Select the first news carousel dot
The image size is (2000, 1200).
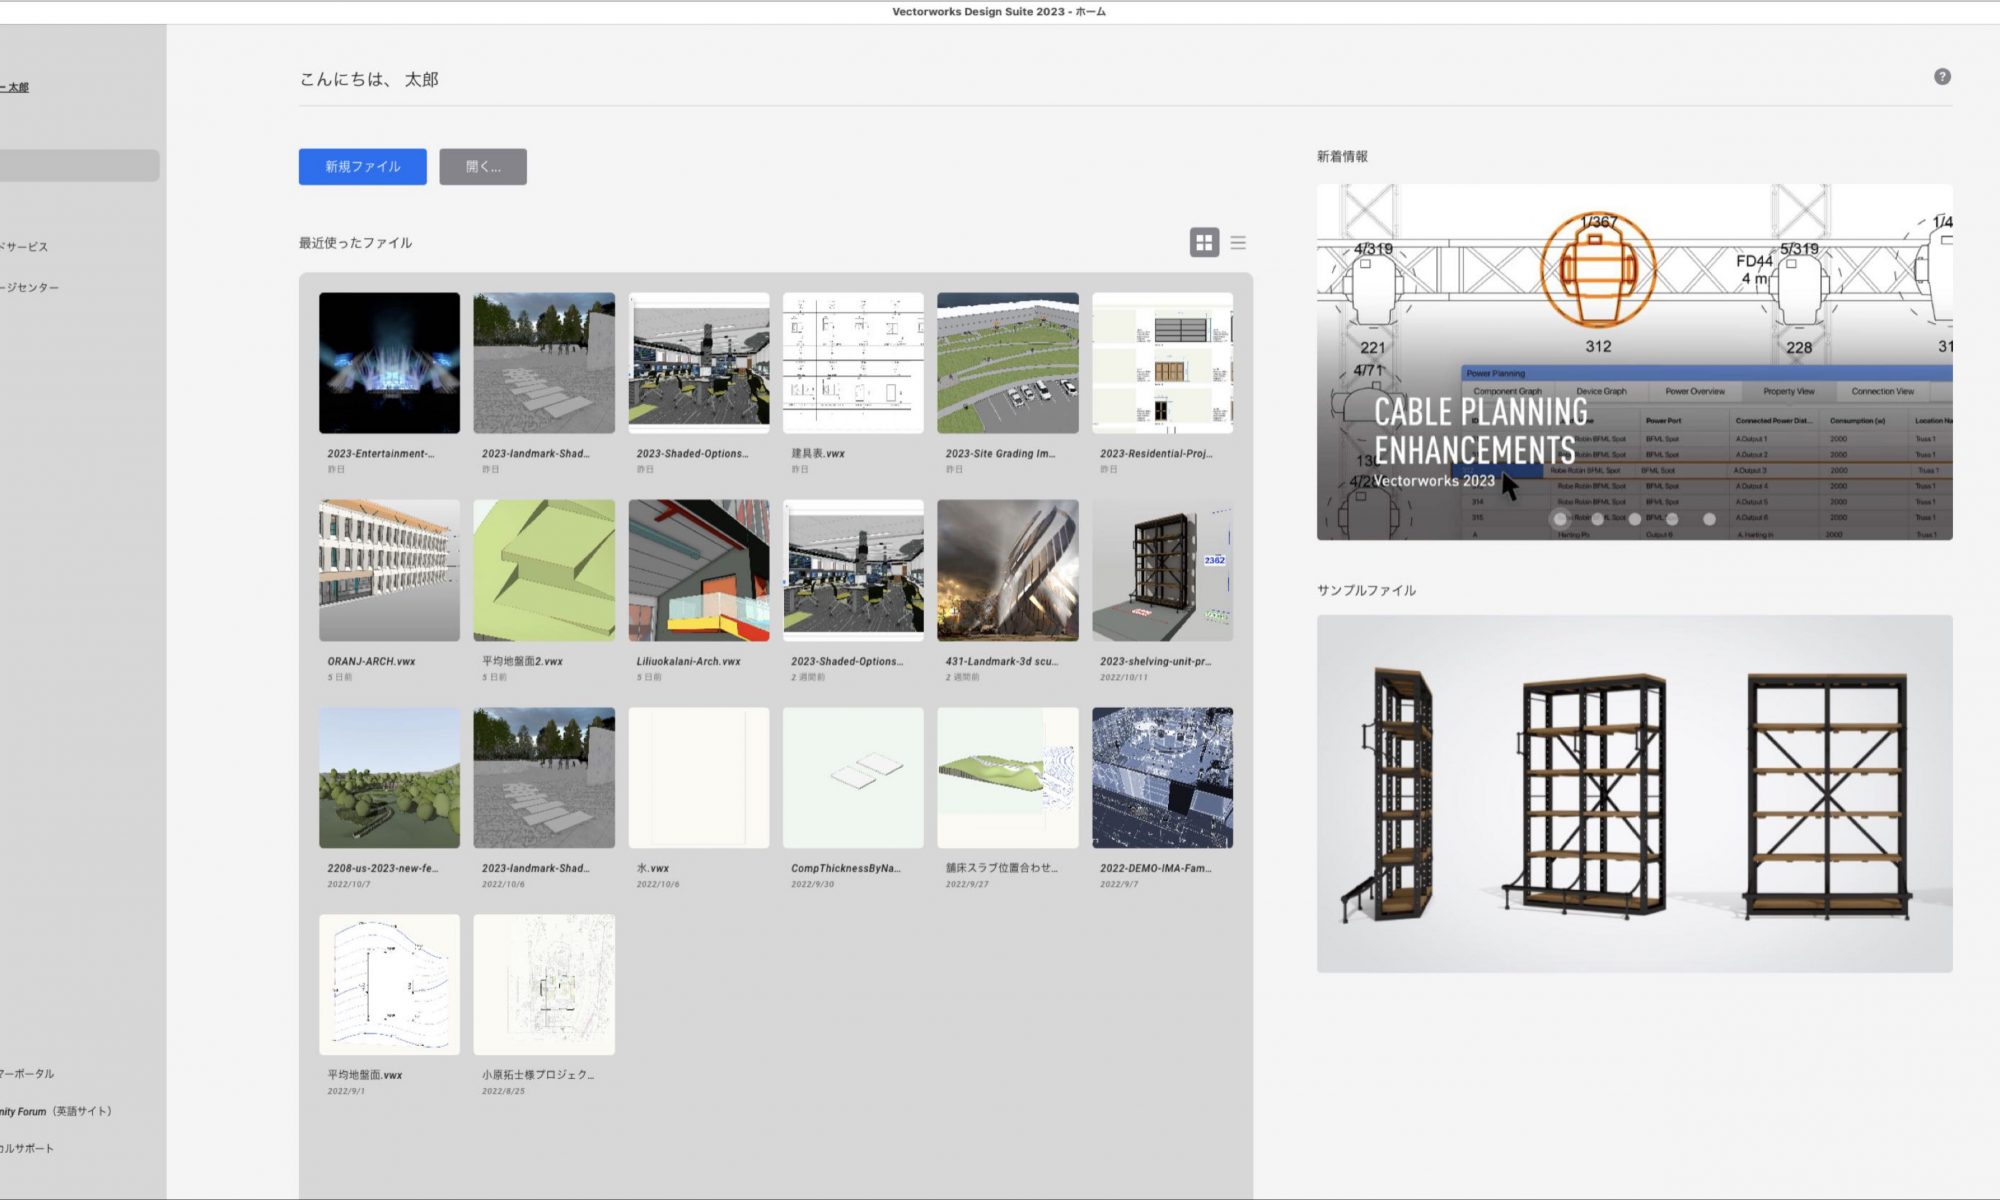click(1560, 519)
